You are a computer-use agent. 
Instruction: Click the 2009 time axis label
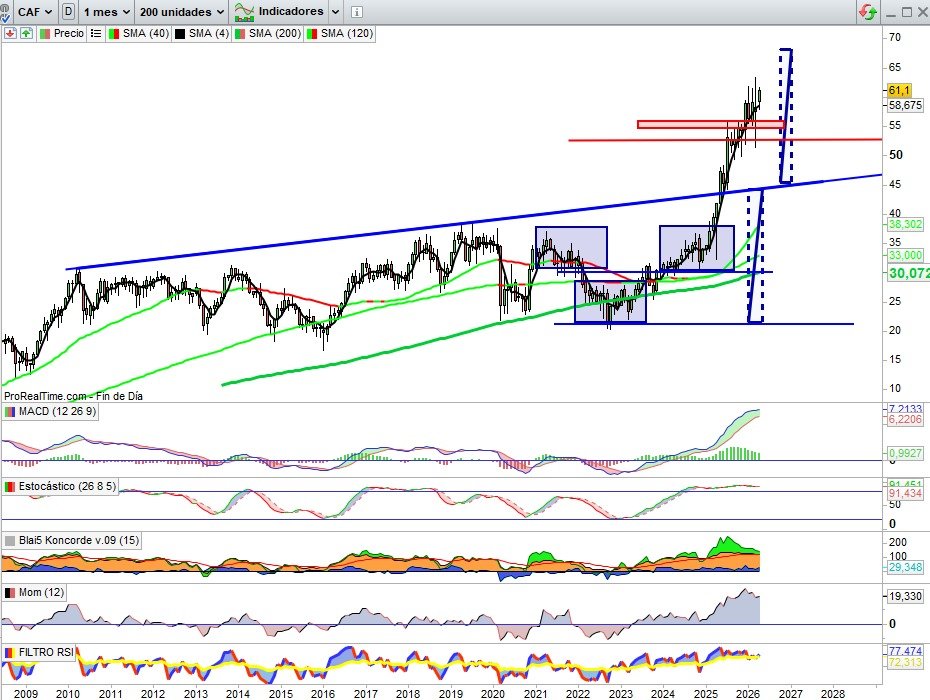26,693
